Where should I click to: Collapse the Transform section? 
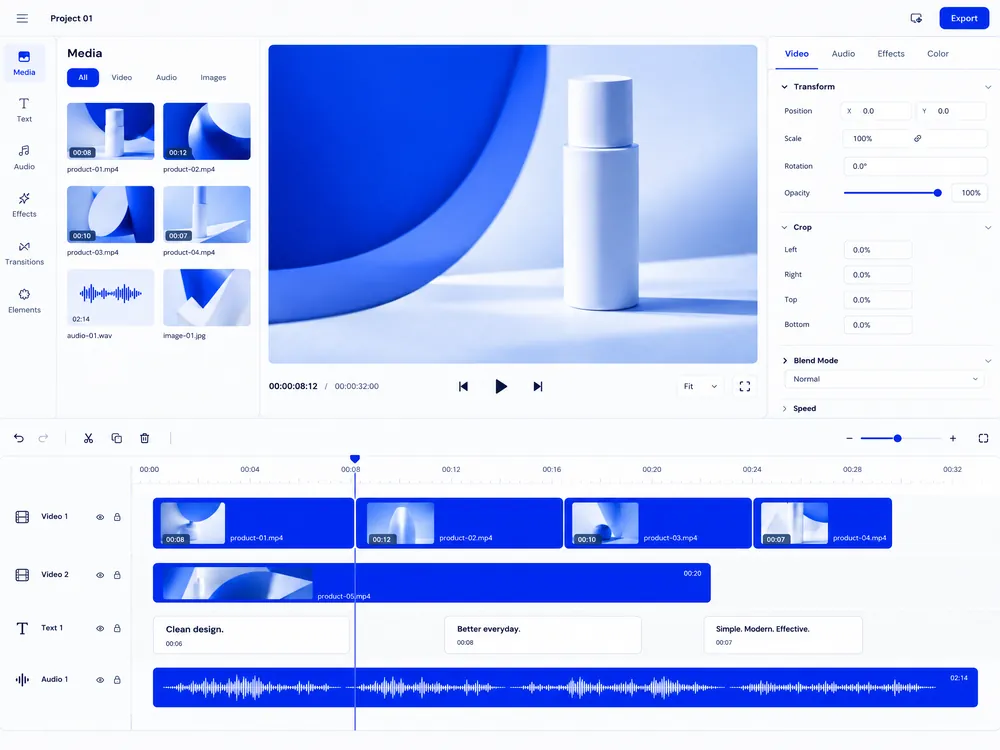tap(784, 87)
